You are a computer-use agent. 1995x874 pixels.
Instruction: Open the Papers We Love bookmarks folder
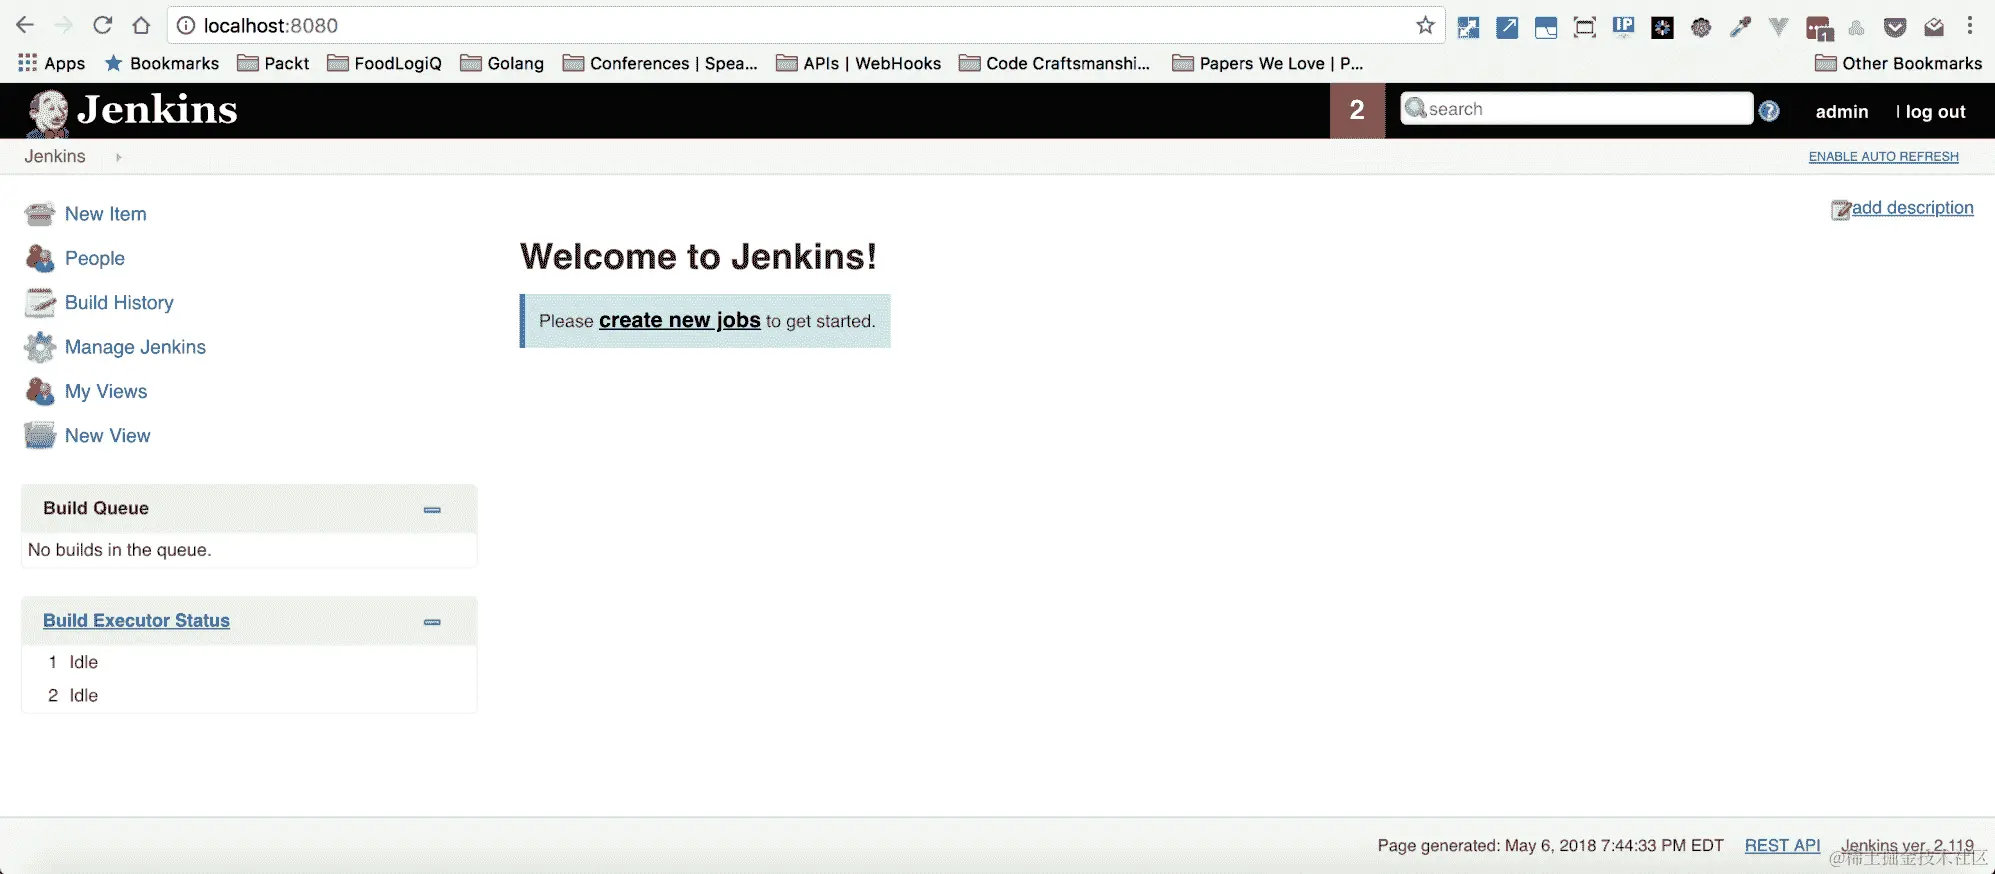[x=1268, y=63]
